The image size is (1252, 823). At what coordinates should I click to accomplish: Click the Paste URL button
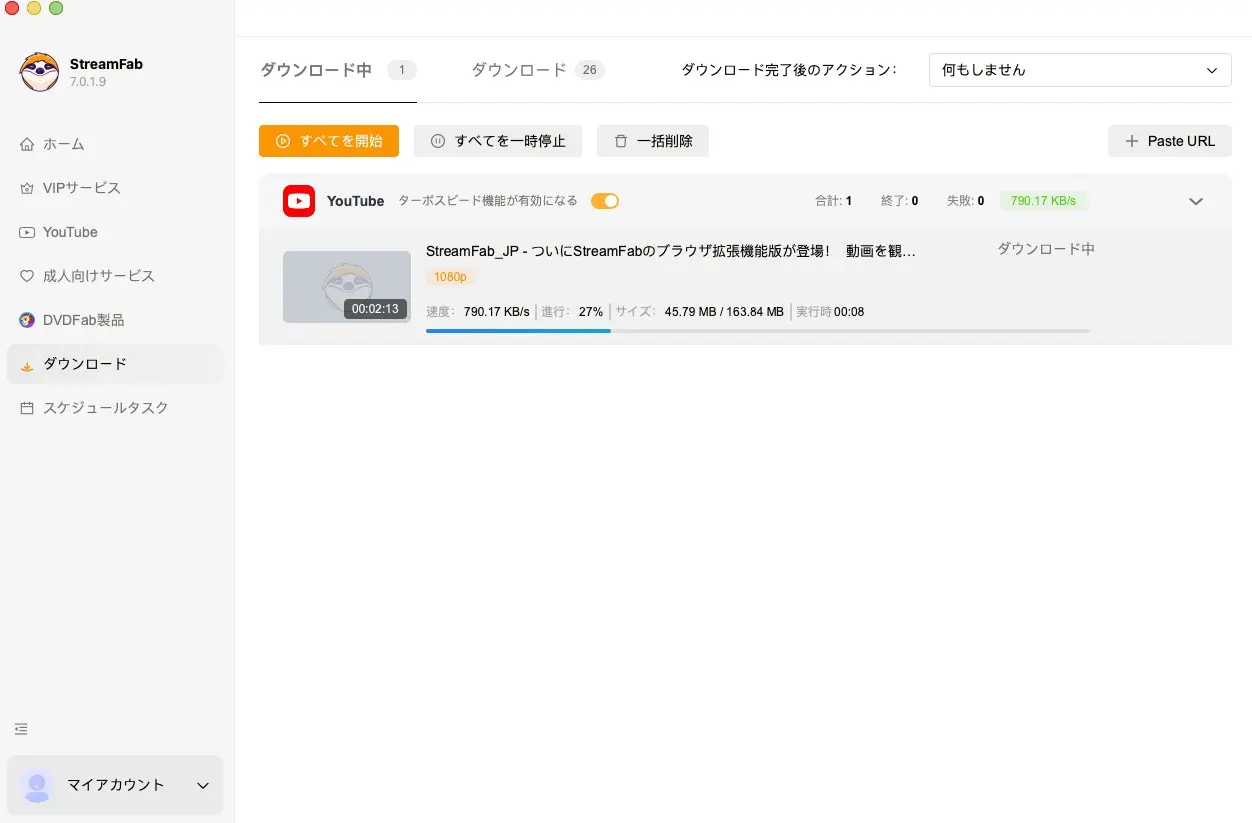tap(1170, 141)
